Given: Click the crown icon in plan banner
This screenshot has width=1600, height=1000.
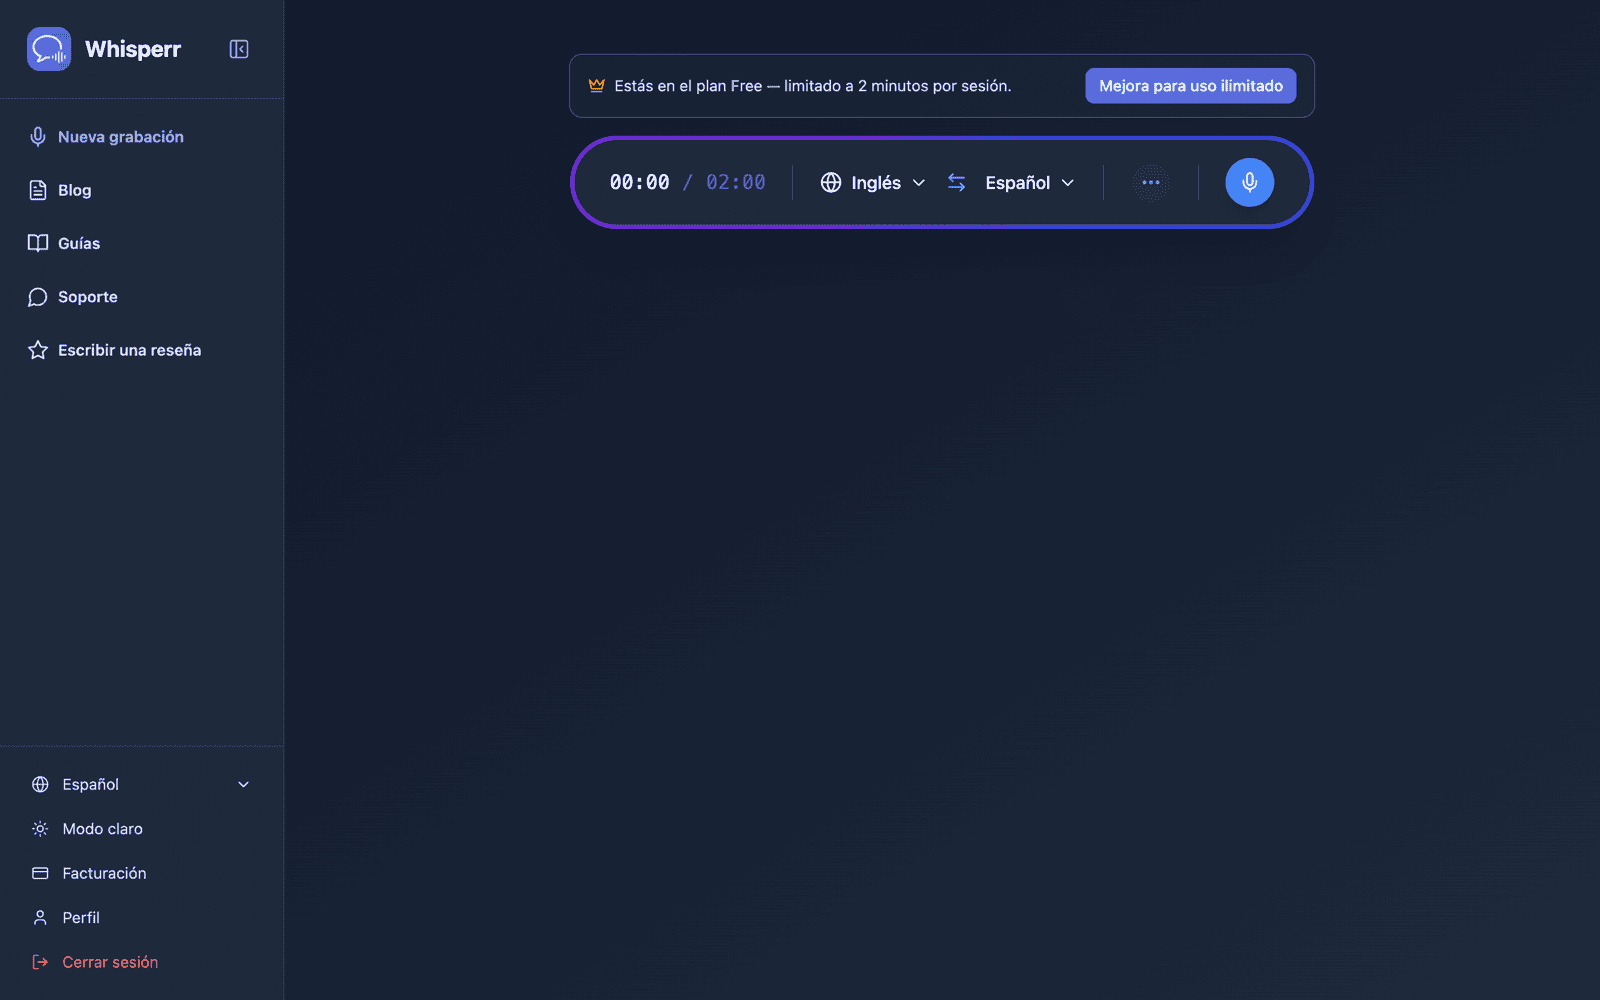Looking at the screenshot, I should [x=597, y=86].
